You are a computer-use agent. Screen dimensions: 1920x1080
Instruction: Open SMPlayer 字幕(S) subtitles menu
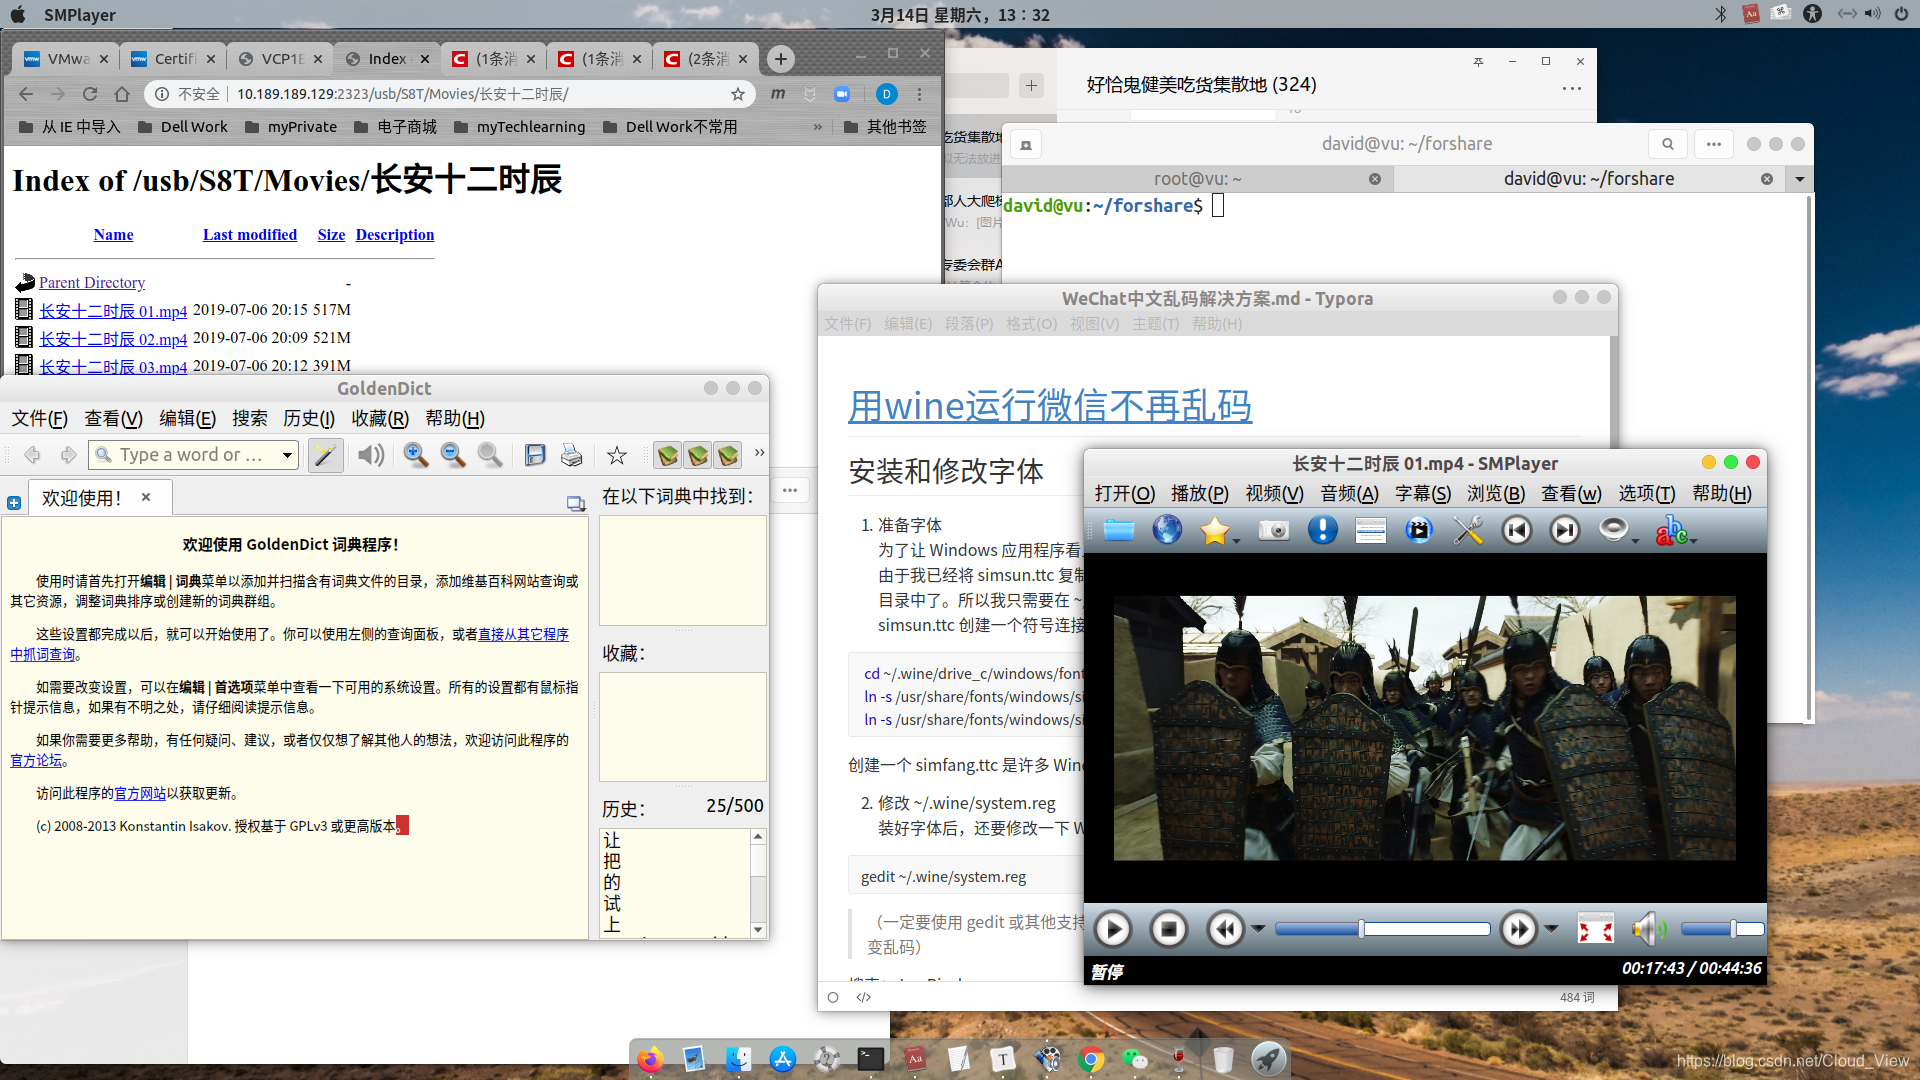[1422, 494]
